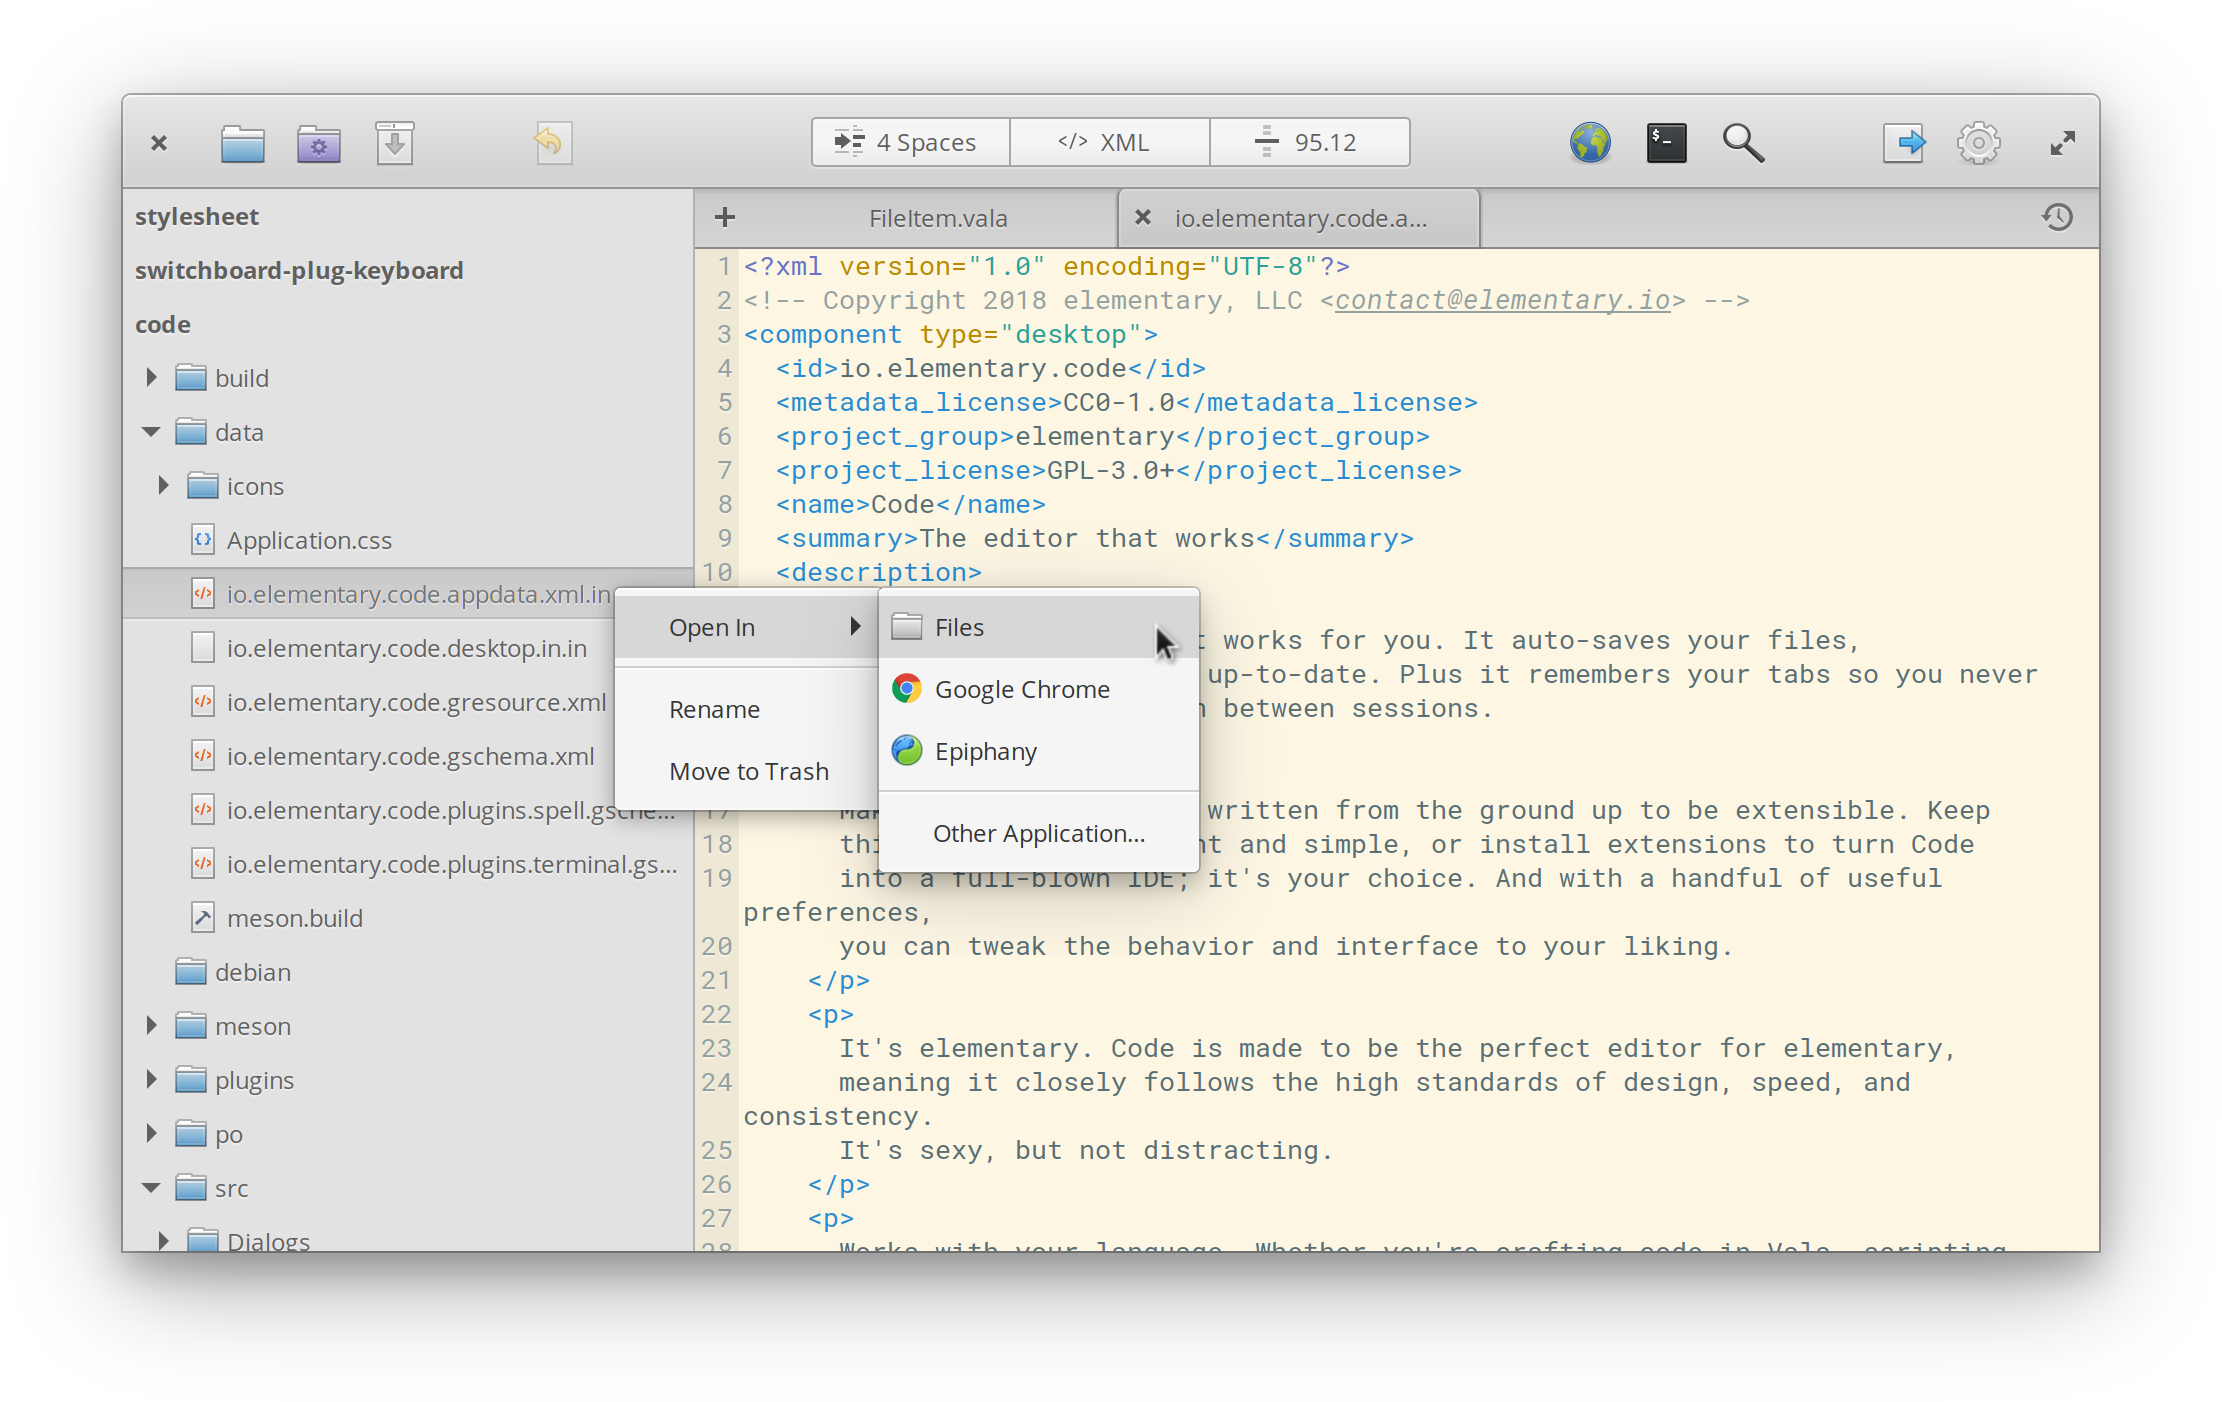Toggle the terminal pane icon

[x=1666, y=143]
